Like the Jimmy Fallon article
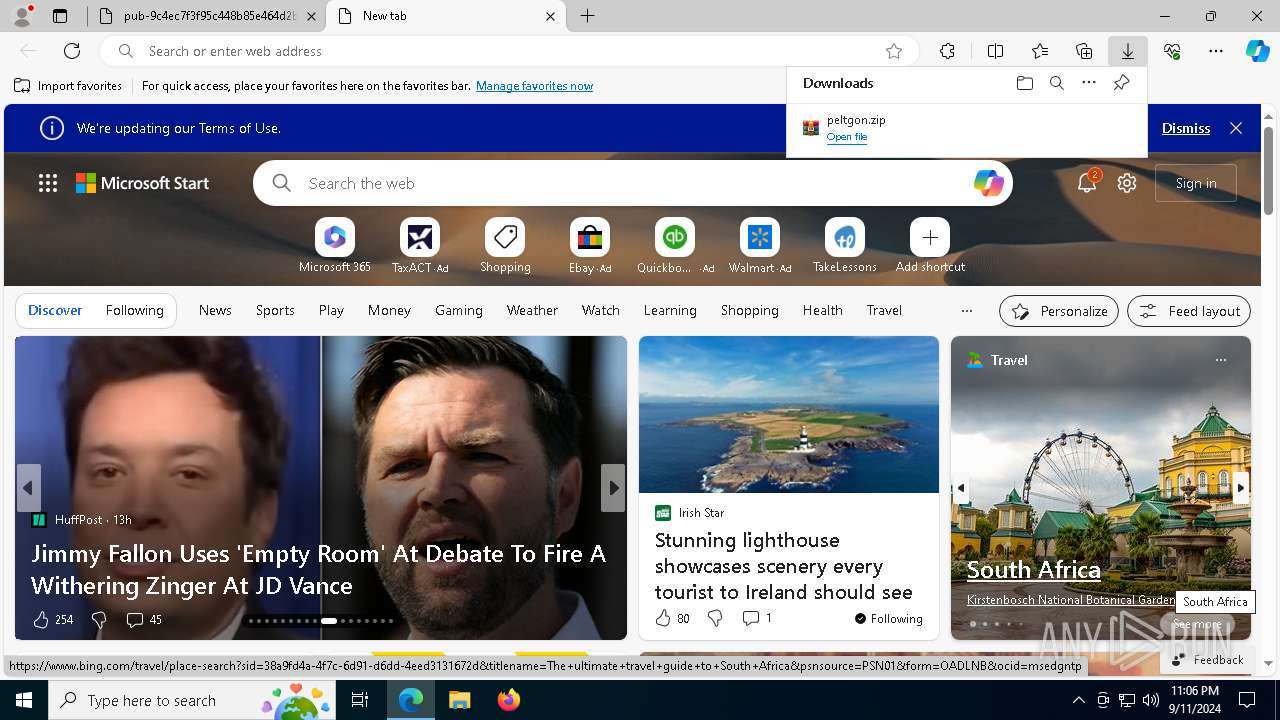The image size is (1280, 720). (x=41, y=620)
